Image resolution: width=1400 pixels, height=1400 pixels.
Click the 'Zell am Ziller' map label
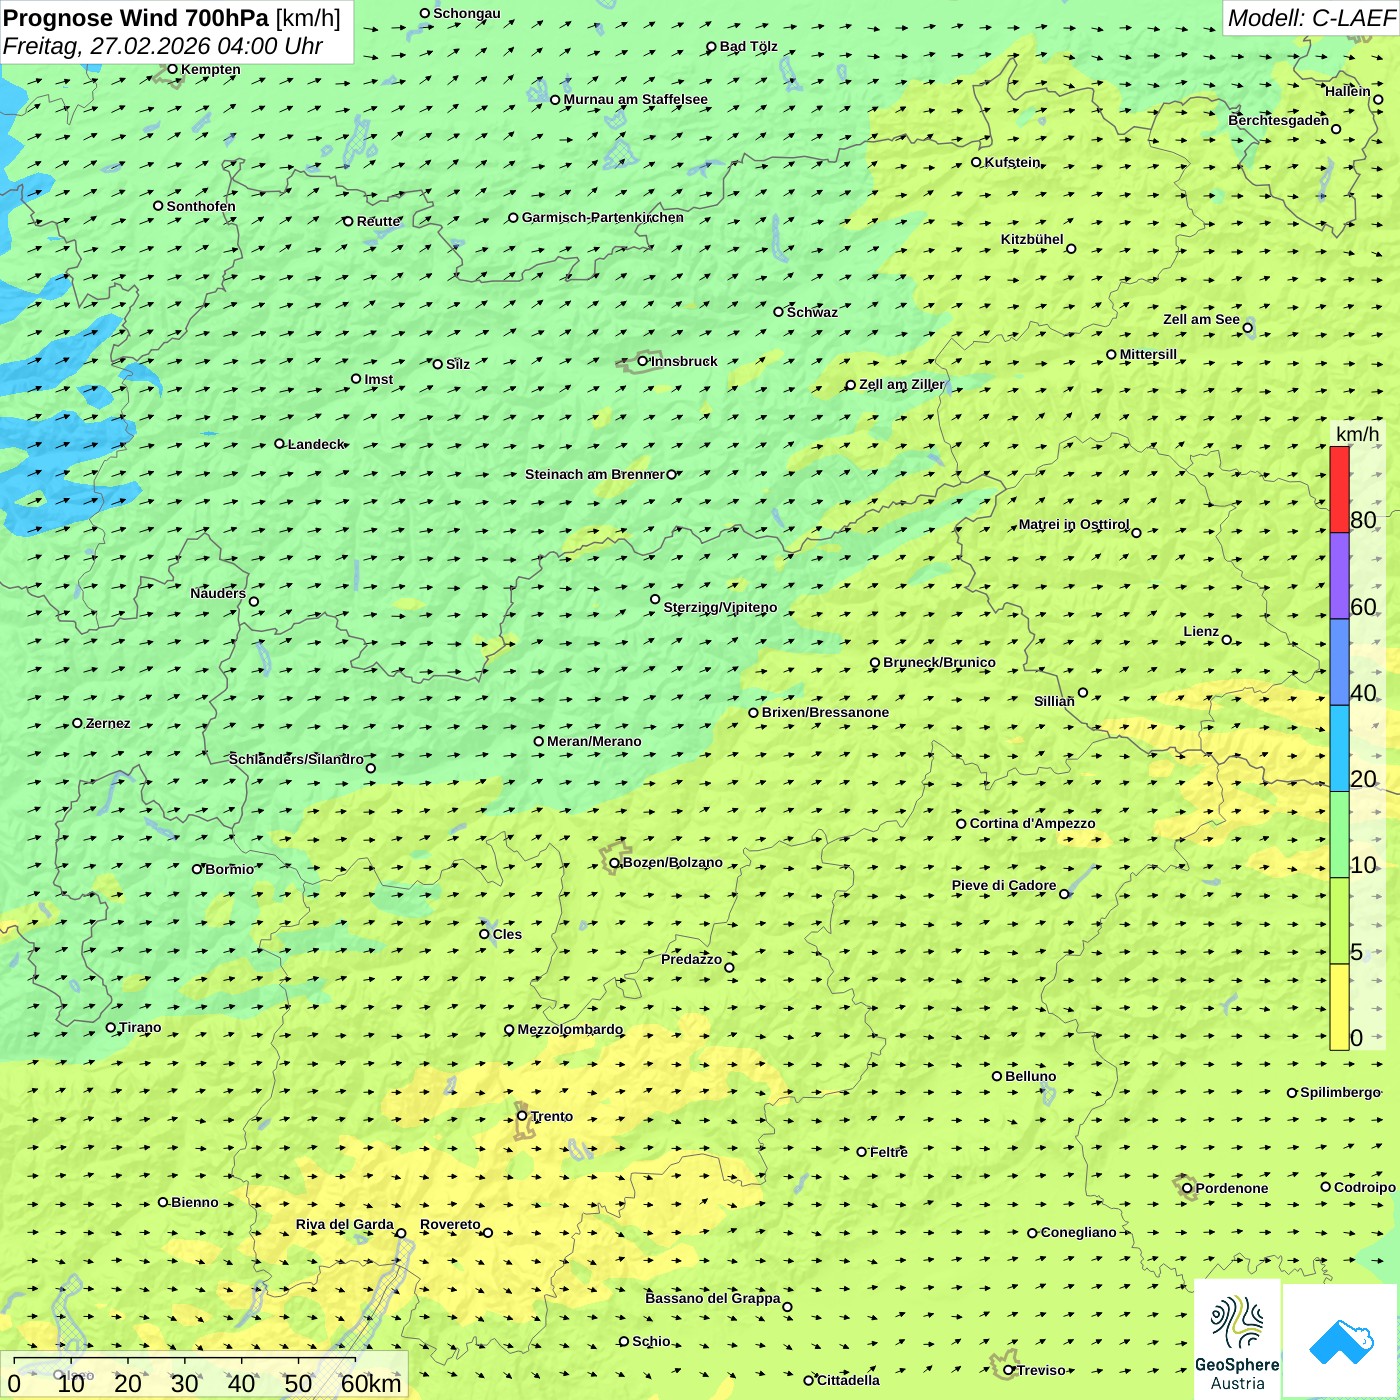click(x=901, y=384)
